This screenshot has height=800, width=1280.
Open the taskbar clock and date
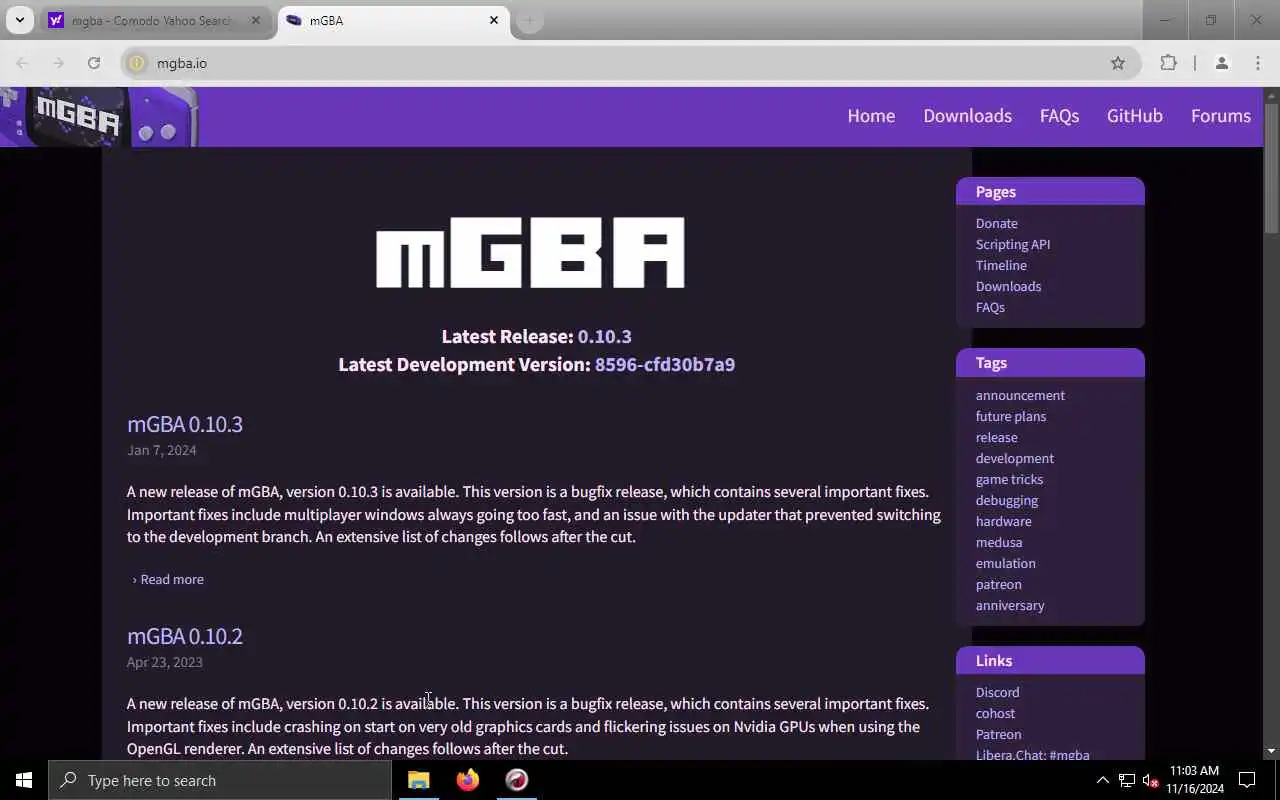pos(1194,780)
